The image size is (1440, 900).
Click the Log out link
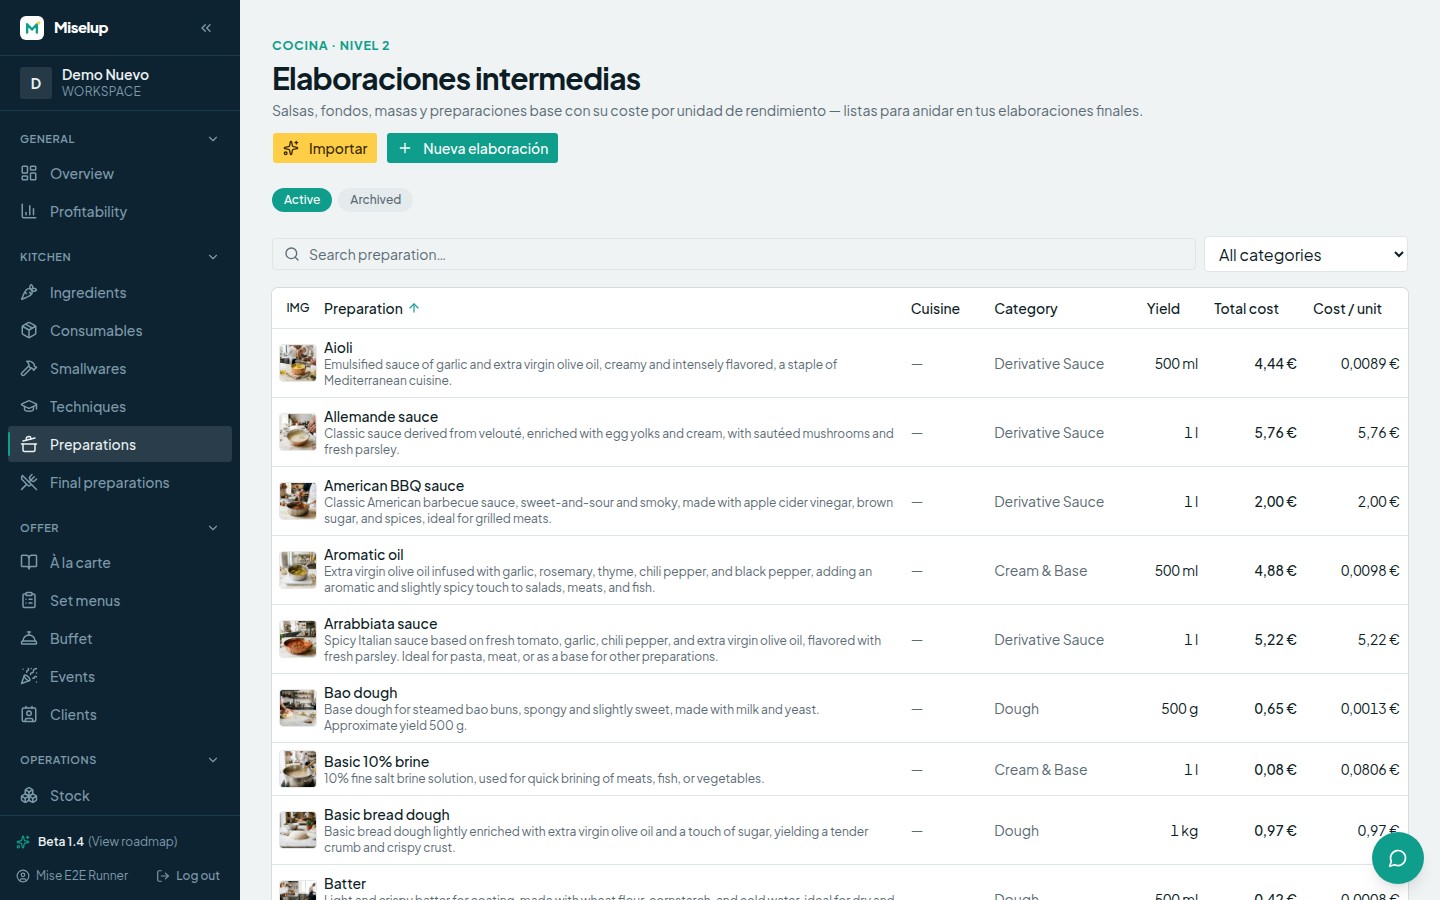coord(188,876)
